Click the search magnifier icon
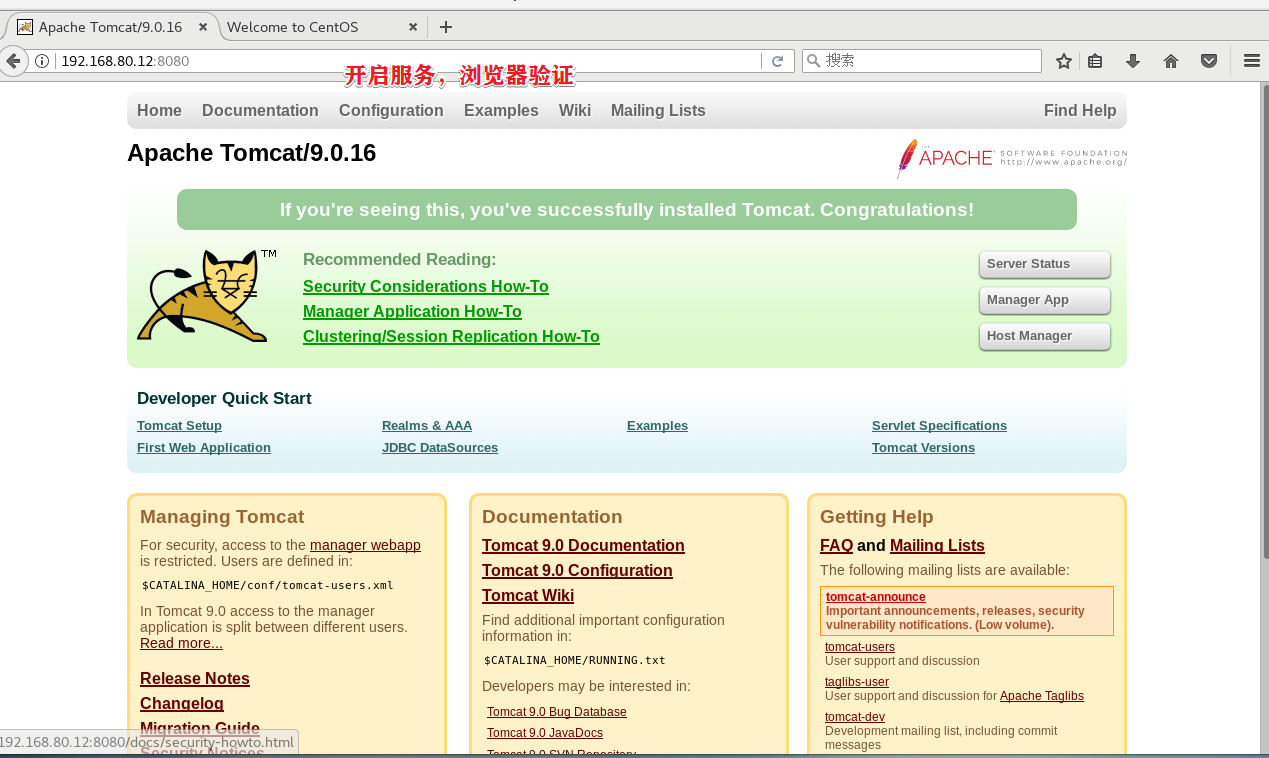 pyautogui.click(x=814, y=61)
